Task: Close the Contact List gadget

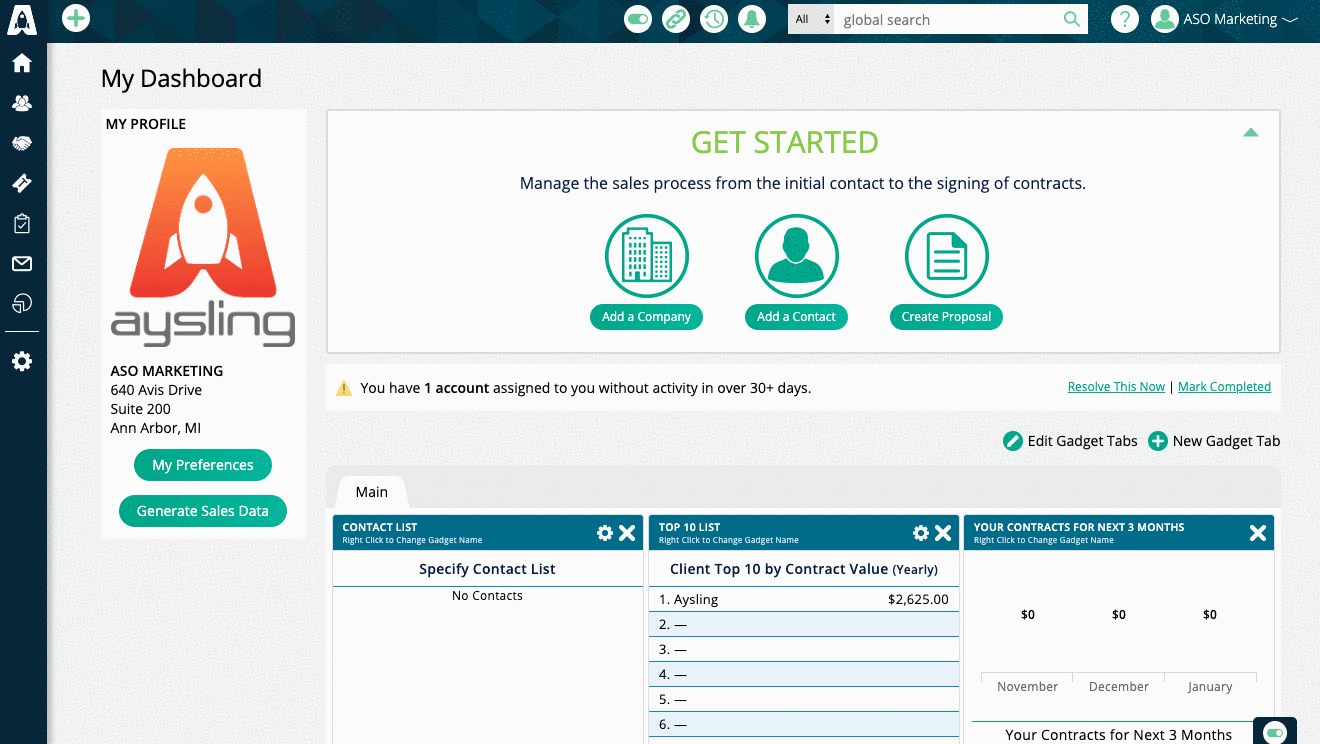Action: coord(627,533)
